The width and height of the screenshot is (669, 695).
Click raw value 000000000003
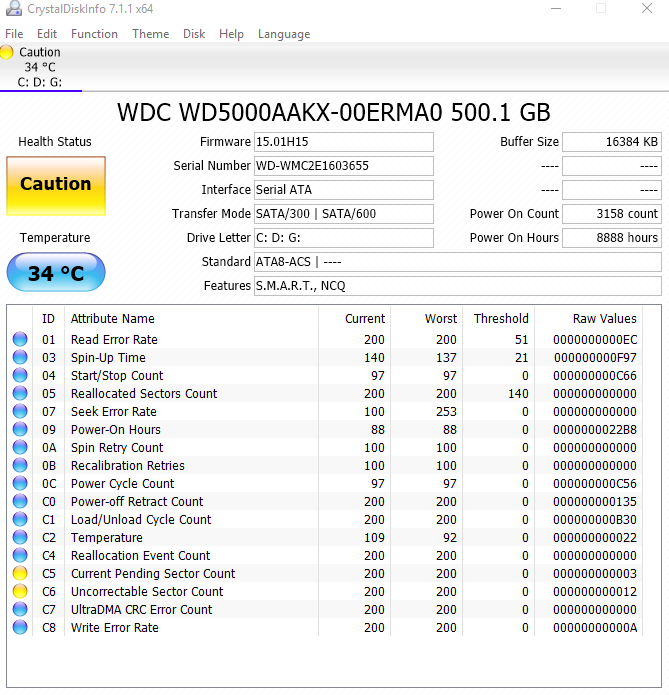595,574
